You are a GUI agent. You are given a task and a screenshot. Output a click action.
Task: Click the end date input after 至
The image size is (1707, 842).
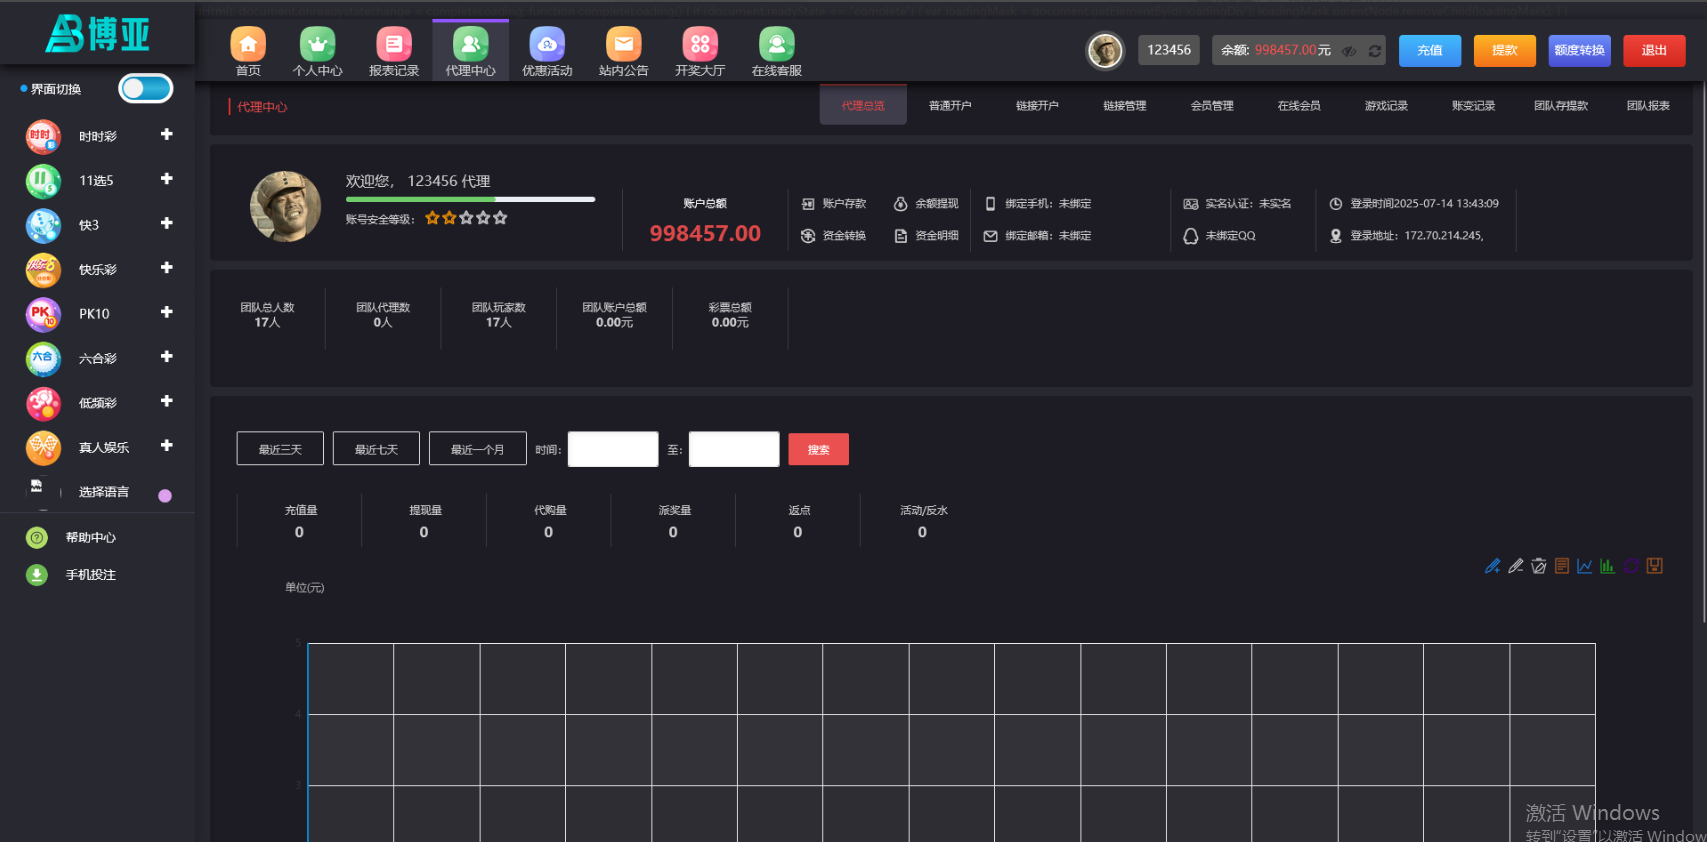pos(734,449)
